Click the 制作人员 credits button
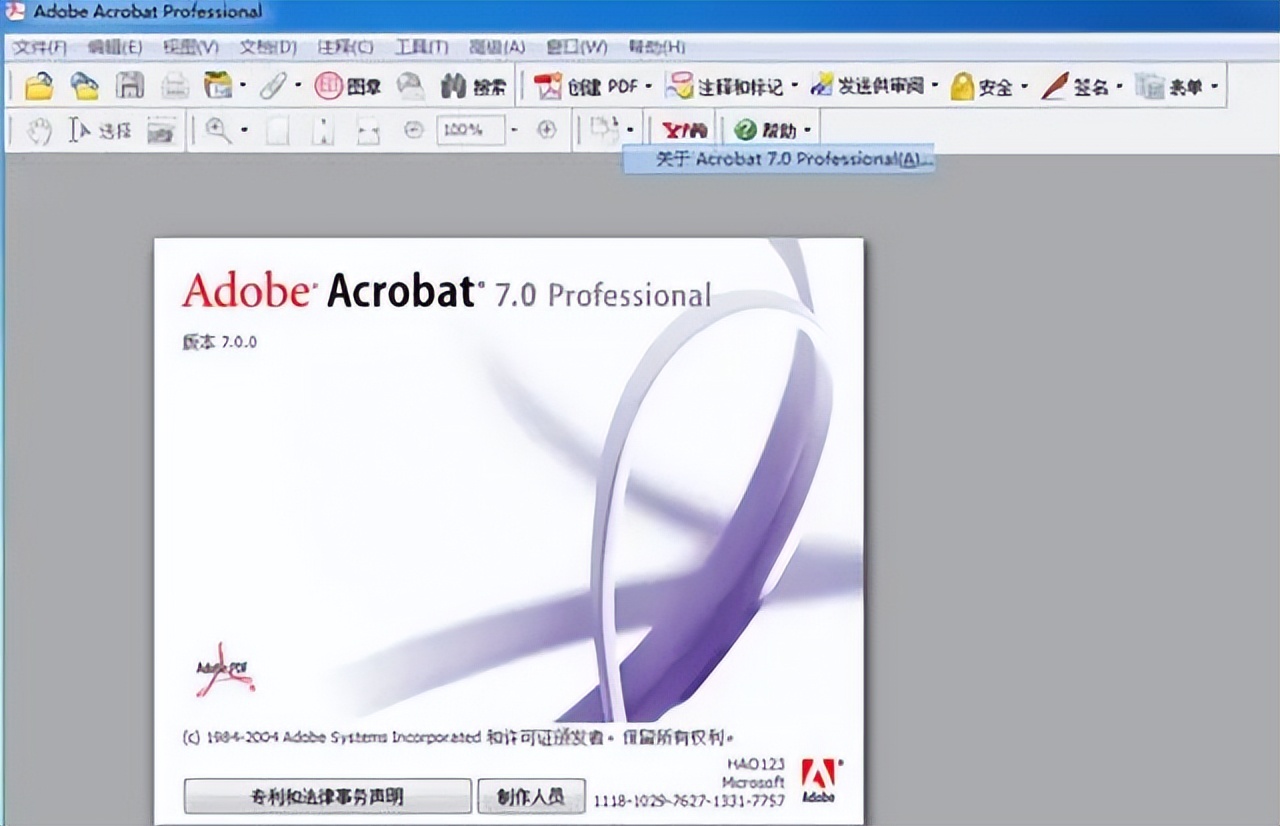This screenshot has height=826, width=1280. coord(531,796)
